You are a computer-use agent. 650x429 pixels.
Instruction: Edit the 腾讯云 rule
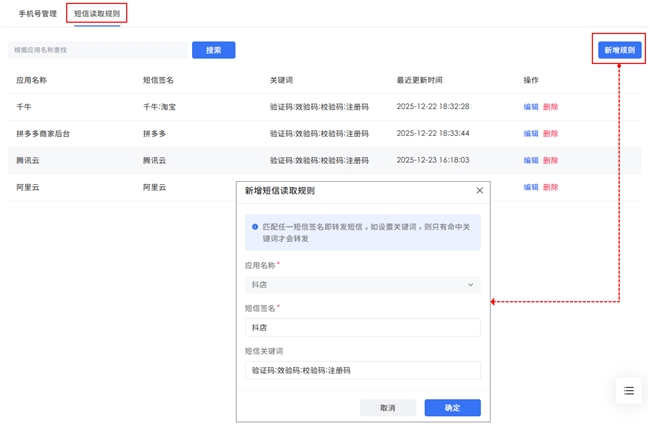(530, 160)
